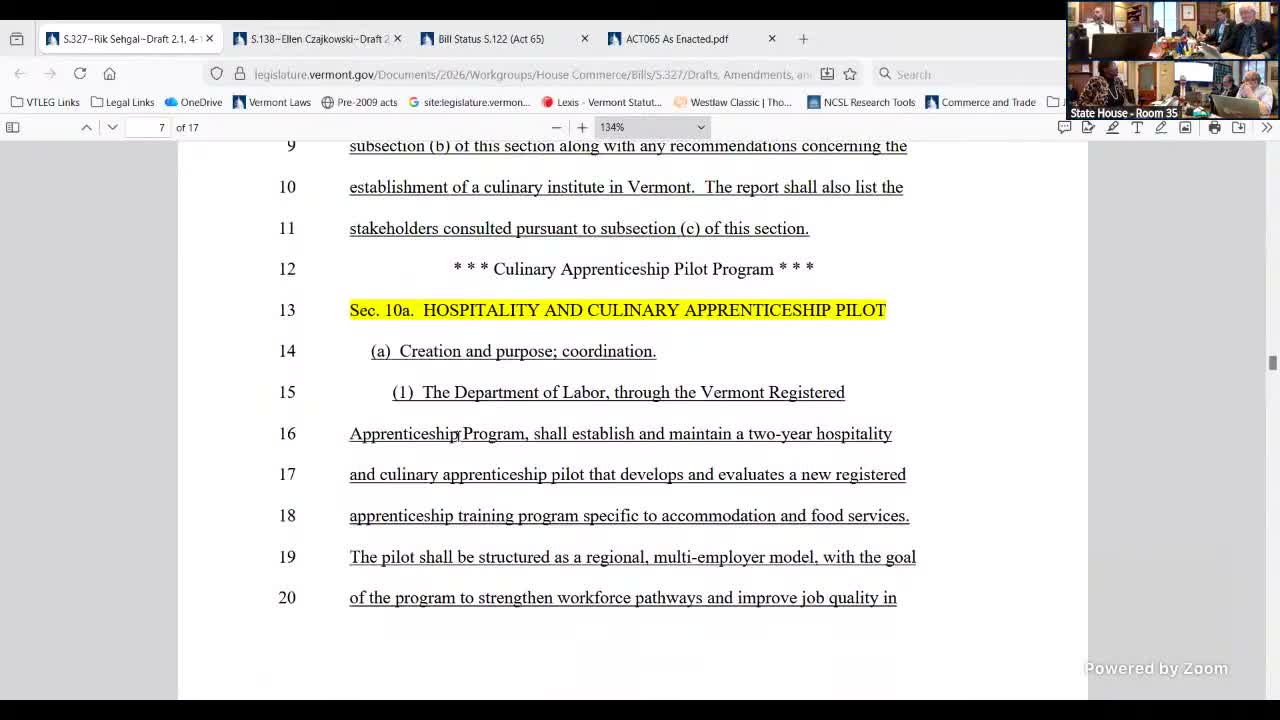Open the Commerce and Trade bookmark
The width and height of the screenshot is (1280, 720).
click(981, 102)
